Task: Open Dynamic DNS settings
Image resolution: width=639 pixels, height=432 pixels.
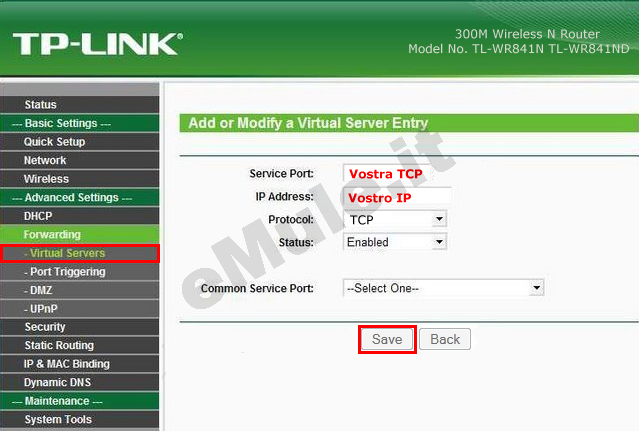Action: pyautogui.click(x=80, y=382)
